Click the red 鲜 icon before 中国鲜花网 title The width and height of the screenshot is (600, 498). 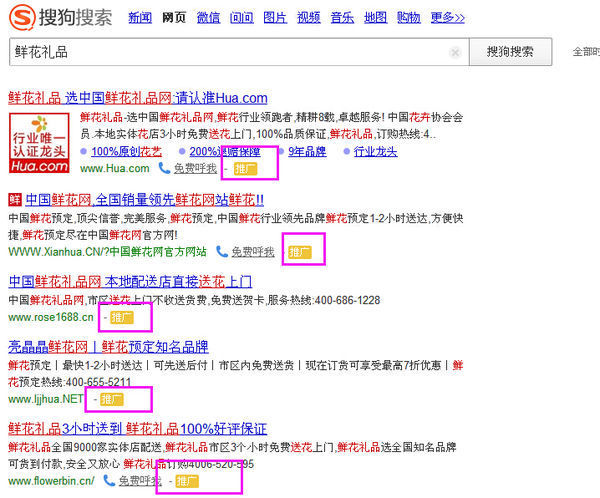point(15,199)
